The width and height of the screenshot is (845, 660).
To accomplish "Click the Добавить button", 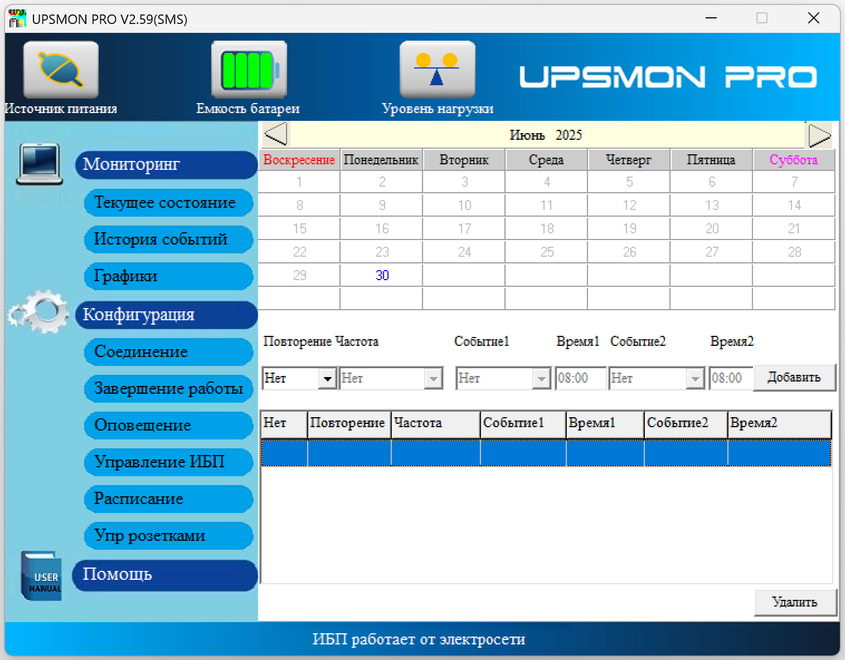I will pyautogui.click(x=794, y=377).
